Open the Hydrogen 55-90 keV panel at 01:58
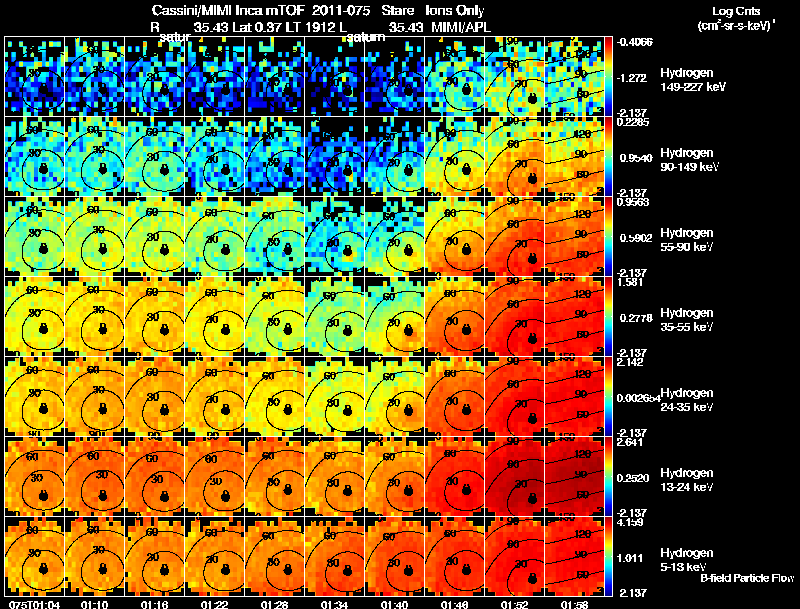 [574, 237]
